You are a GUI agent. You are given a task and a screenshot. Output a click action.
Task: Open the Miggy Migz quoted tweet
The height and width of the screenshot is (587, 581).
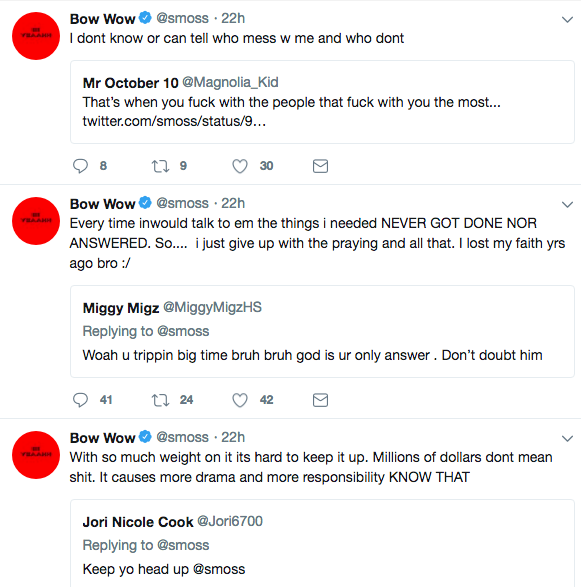pos(322,332)
